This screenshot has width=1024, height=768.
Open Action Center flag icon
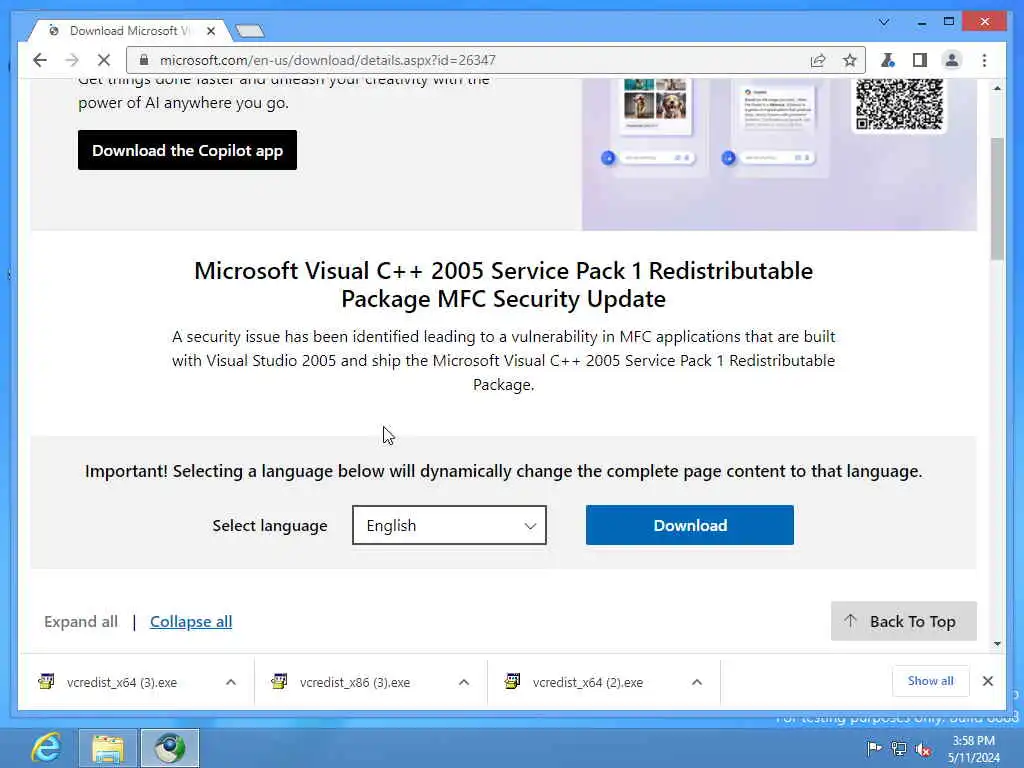coord(874,748)
